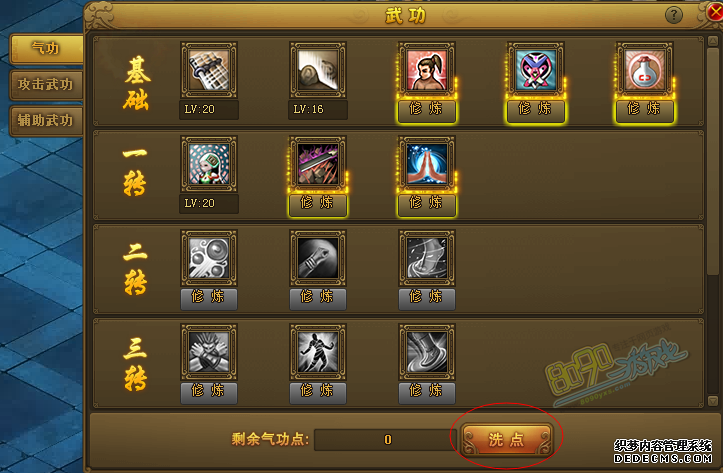Viewport: 723px width, 473px height.
Task: Select the green-haired girl skill in 一转 row
Action: (x=209, y=164)
